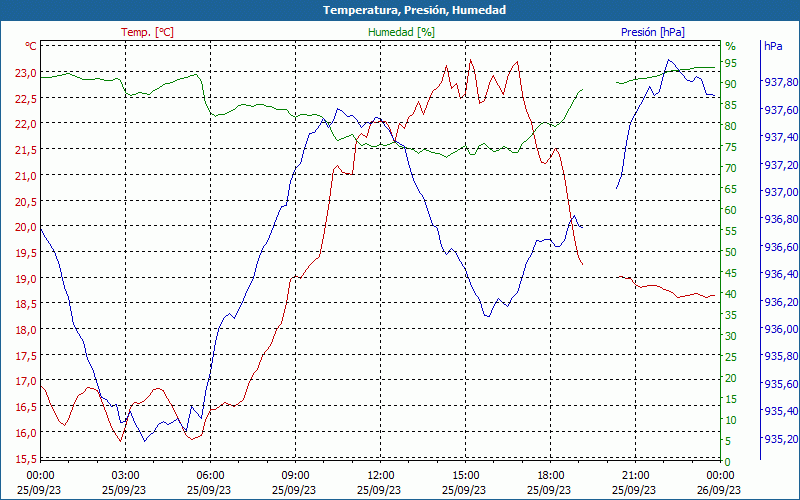The width and height of the screenshot is (800, 500).
Task: Click the blue 'hPa' unit label
Action: 773,46
